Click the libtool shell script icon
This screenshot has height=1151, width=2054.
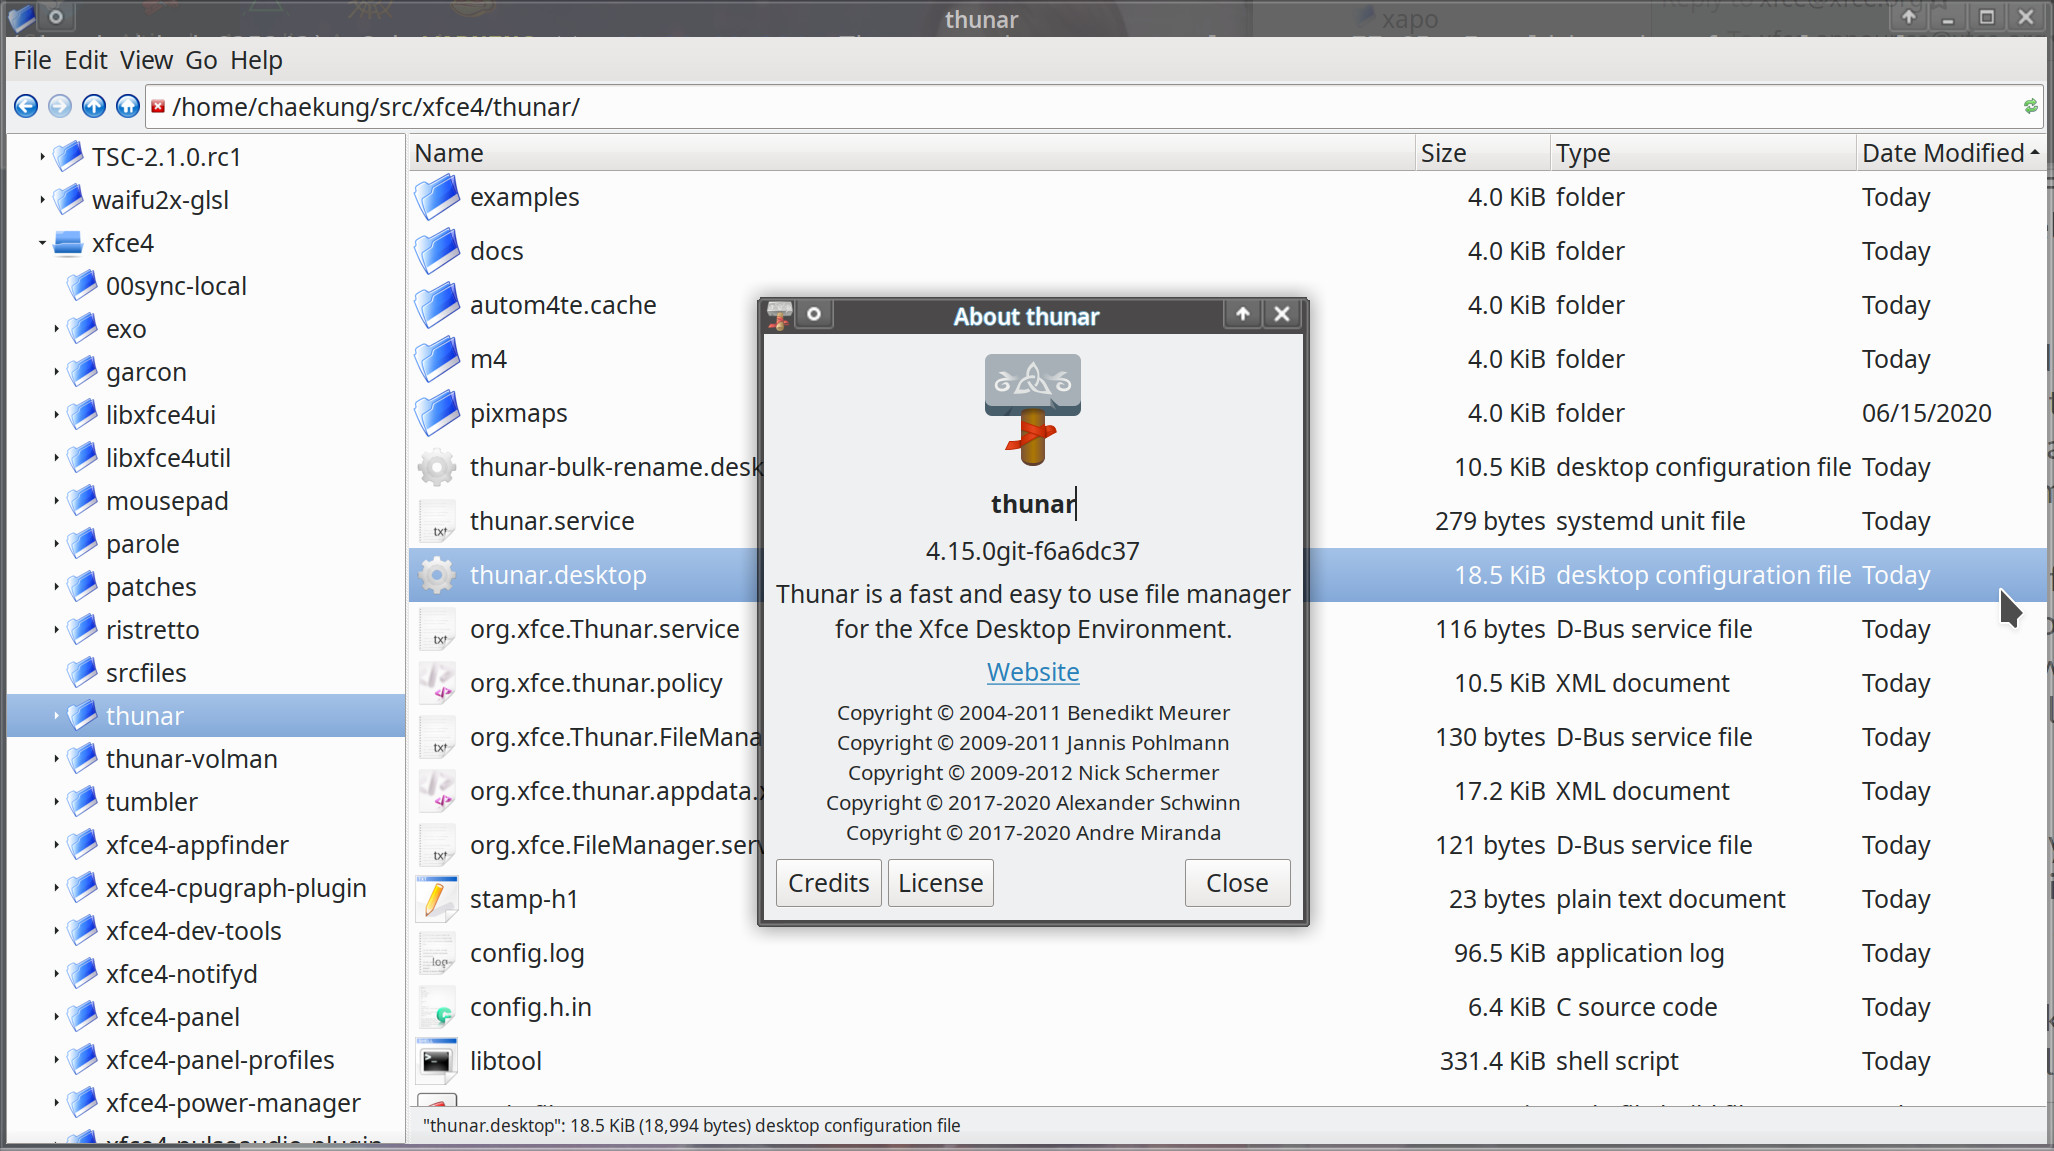pyautogui.click(x=437, y=1061)
